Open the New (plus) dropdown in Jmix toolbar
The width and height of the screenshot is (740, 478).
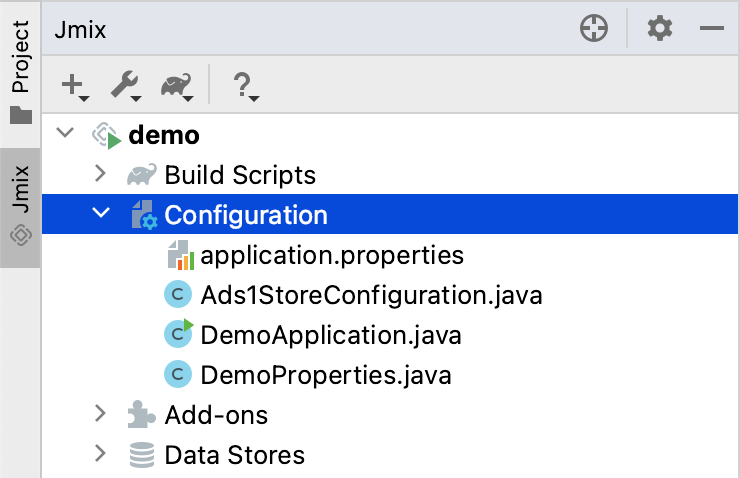(75, 87)
